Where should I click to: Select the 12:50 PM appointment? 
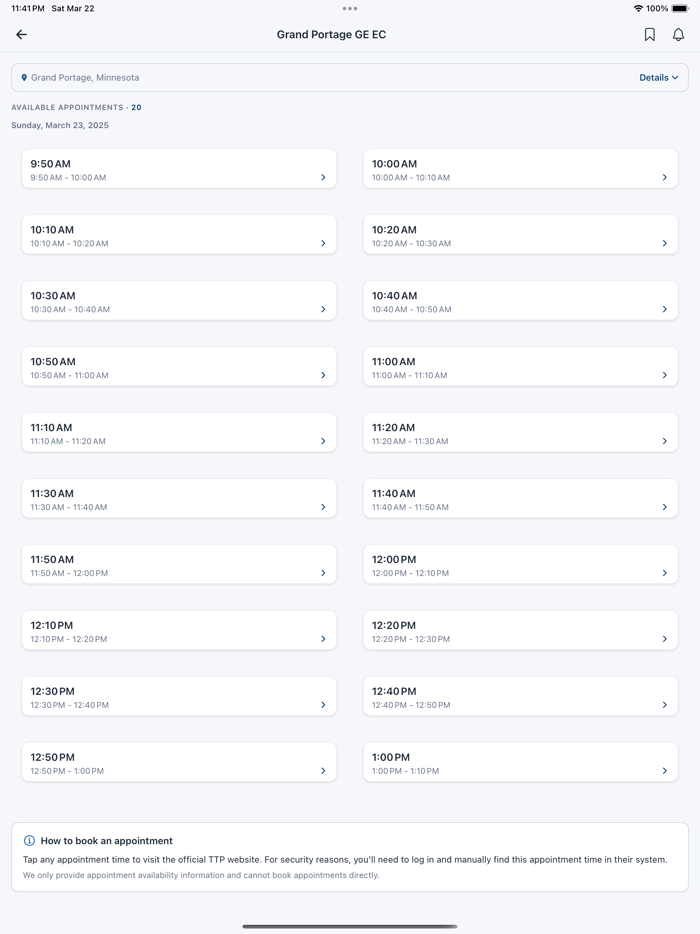(179, 763)
